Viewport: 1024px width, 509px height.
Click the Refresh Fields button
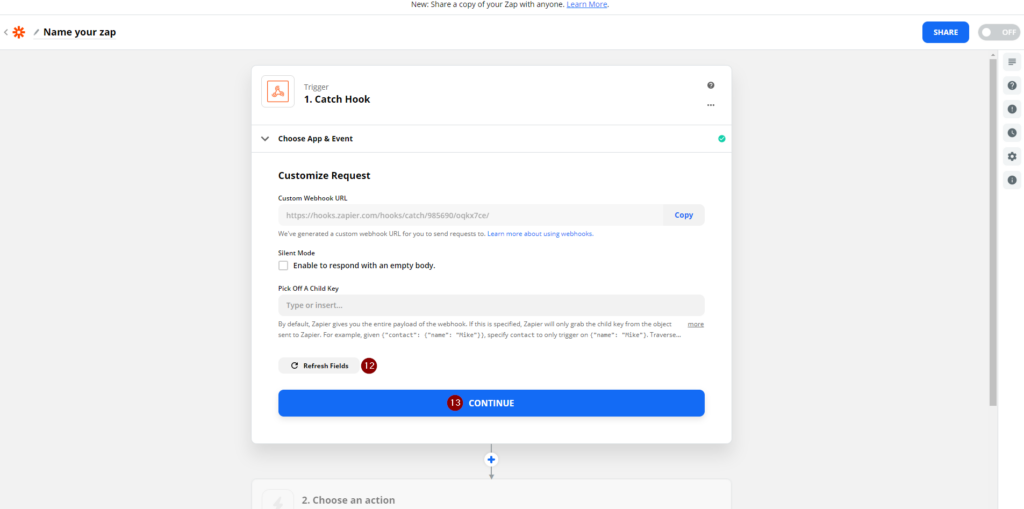(319, 366)
